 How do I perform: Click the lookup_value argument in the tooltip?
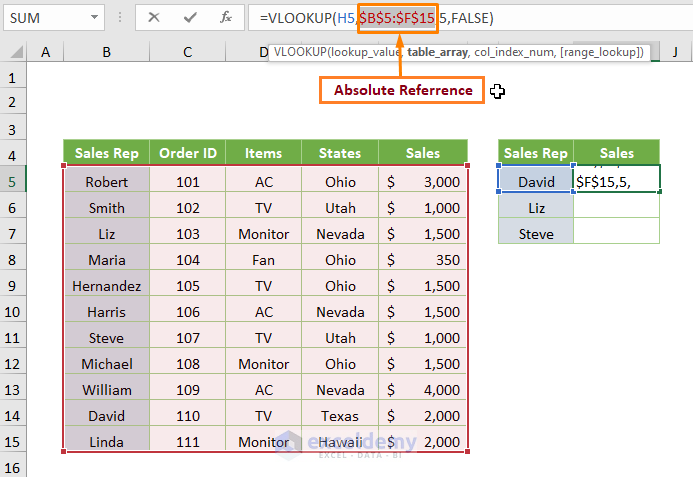[365, 52]
